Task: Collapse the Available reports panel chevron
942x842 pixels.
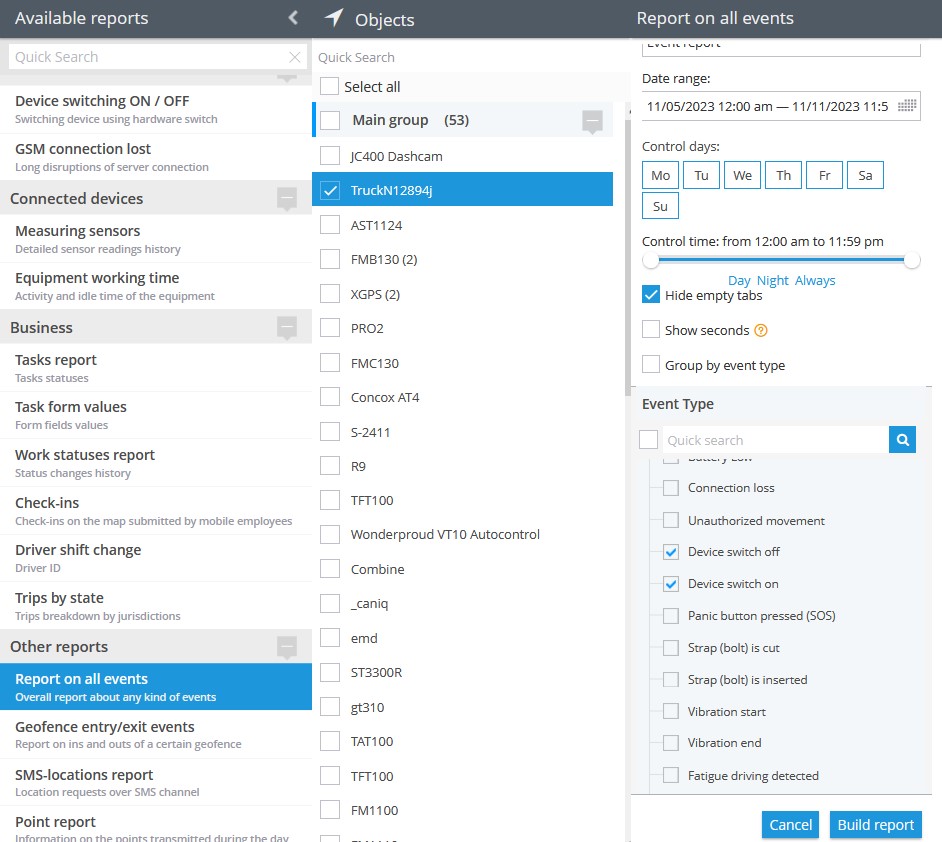Action: (292, 18)
